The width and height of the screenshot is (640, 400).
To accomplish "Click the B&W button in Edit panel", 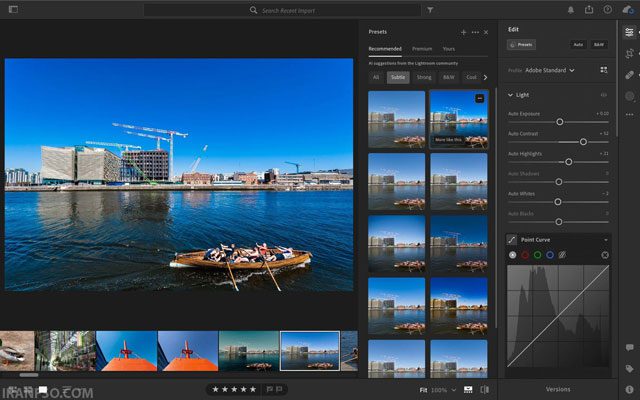I will (598, 44).
